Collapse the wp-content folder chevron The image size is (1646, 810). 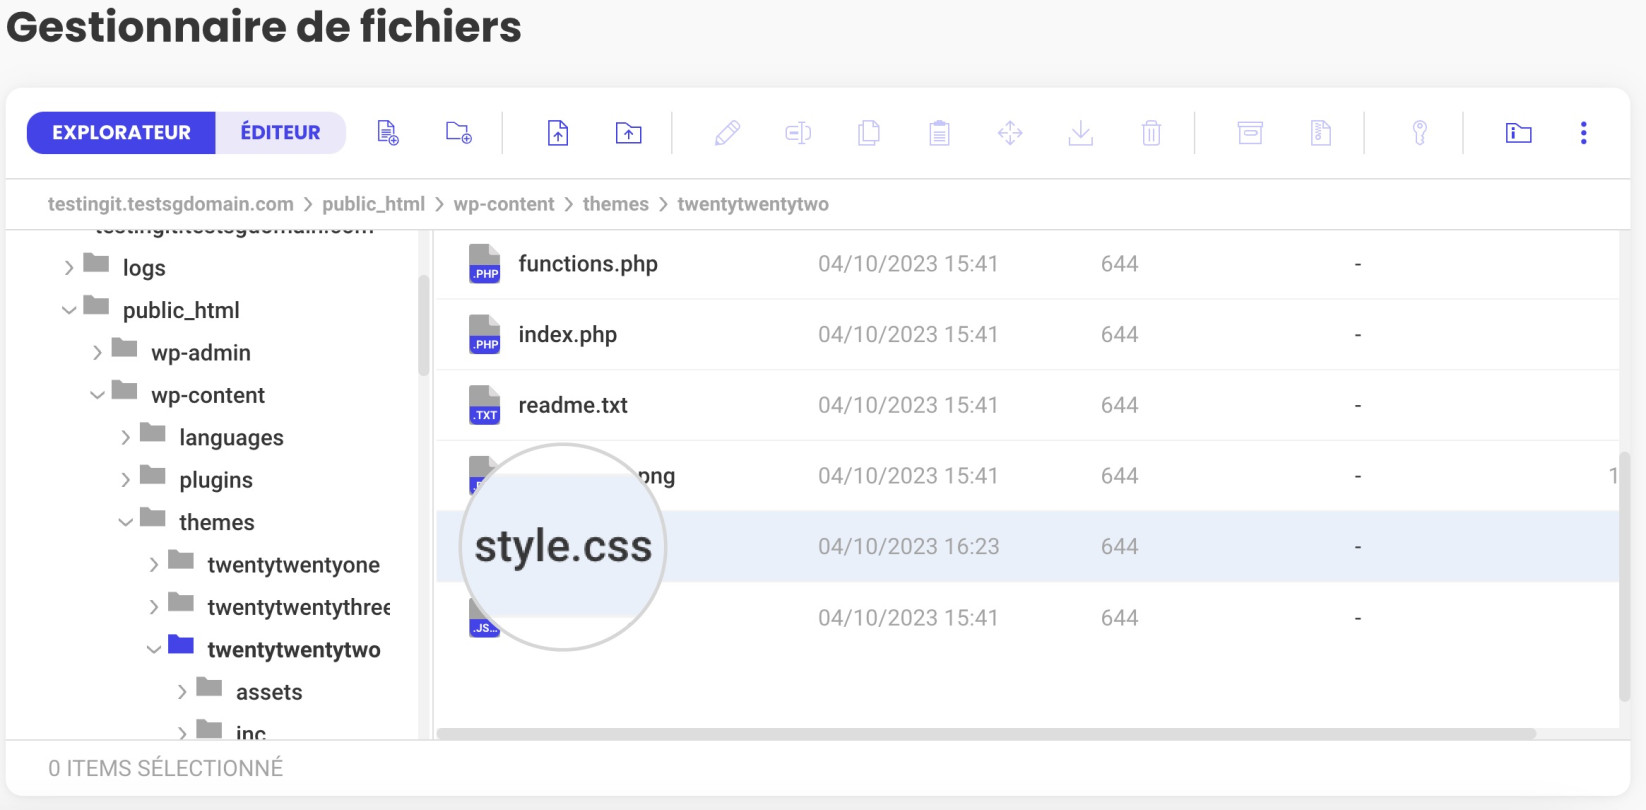pyautogui.click(x=97, y=395)
